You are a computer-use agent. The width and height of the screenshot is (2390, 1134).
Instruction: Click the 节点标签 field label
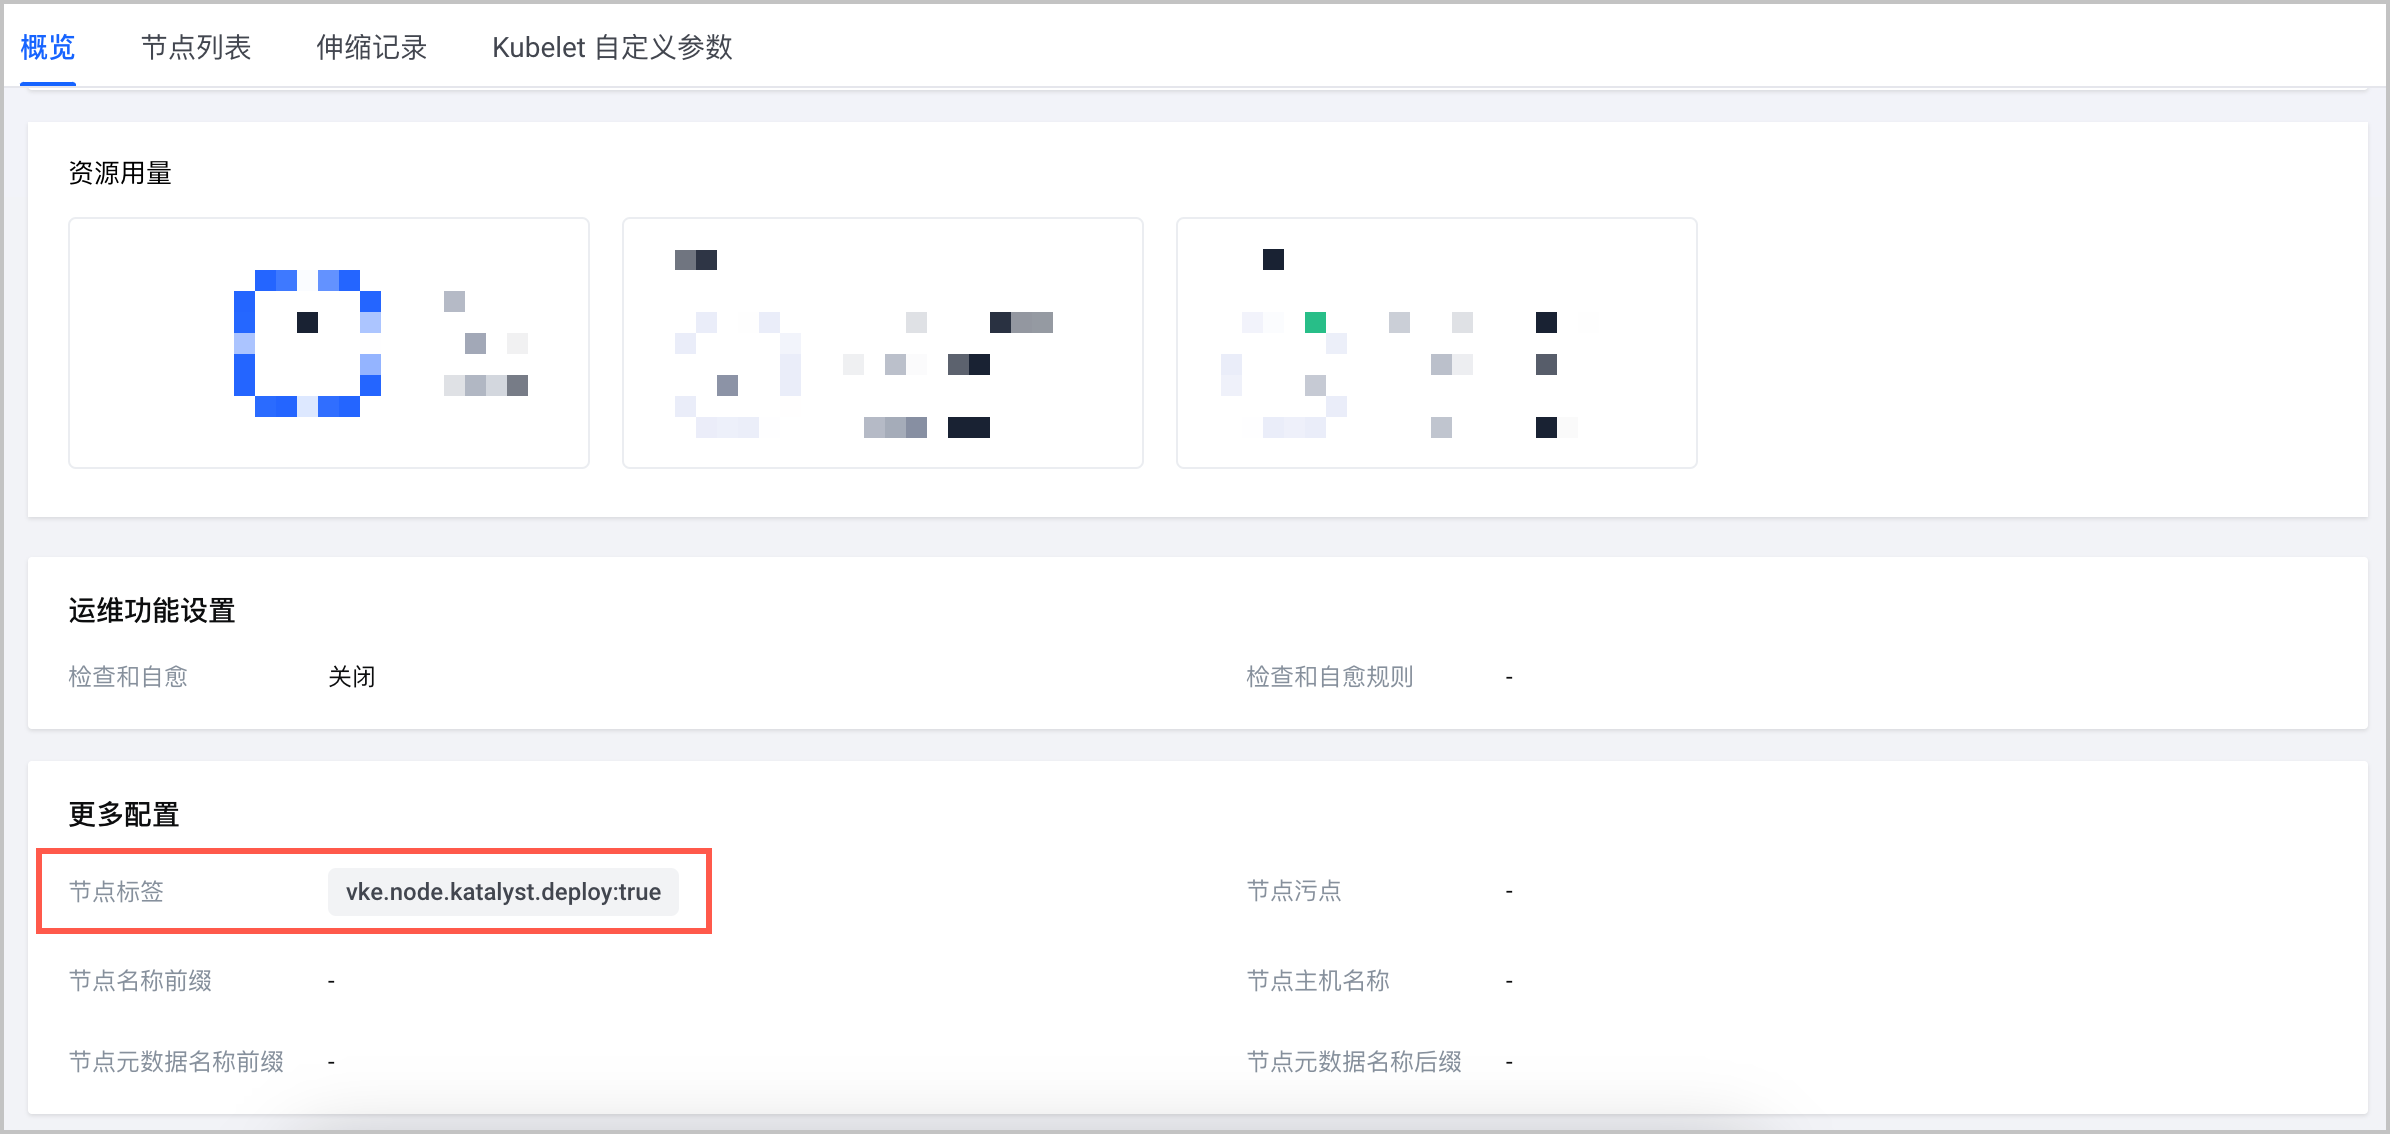[116, 891]
